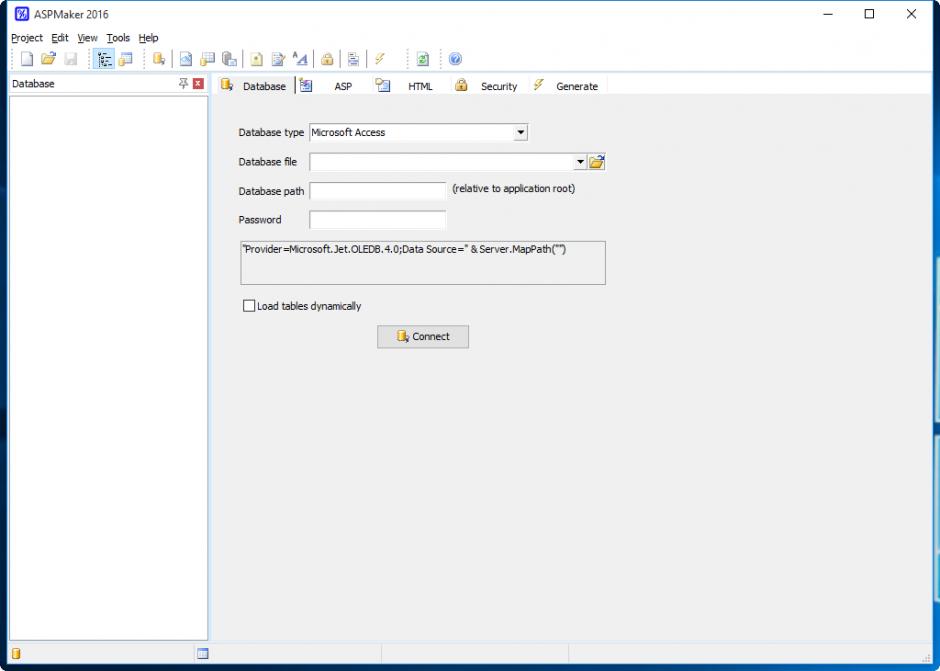Screen dimensions: 940x671
Task: Switch to the Database tab
Action: pyautogui.click(x=254, y=86)
